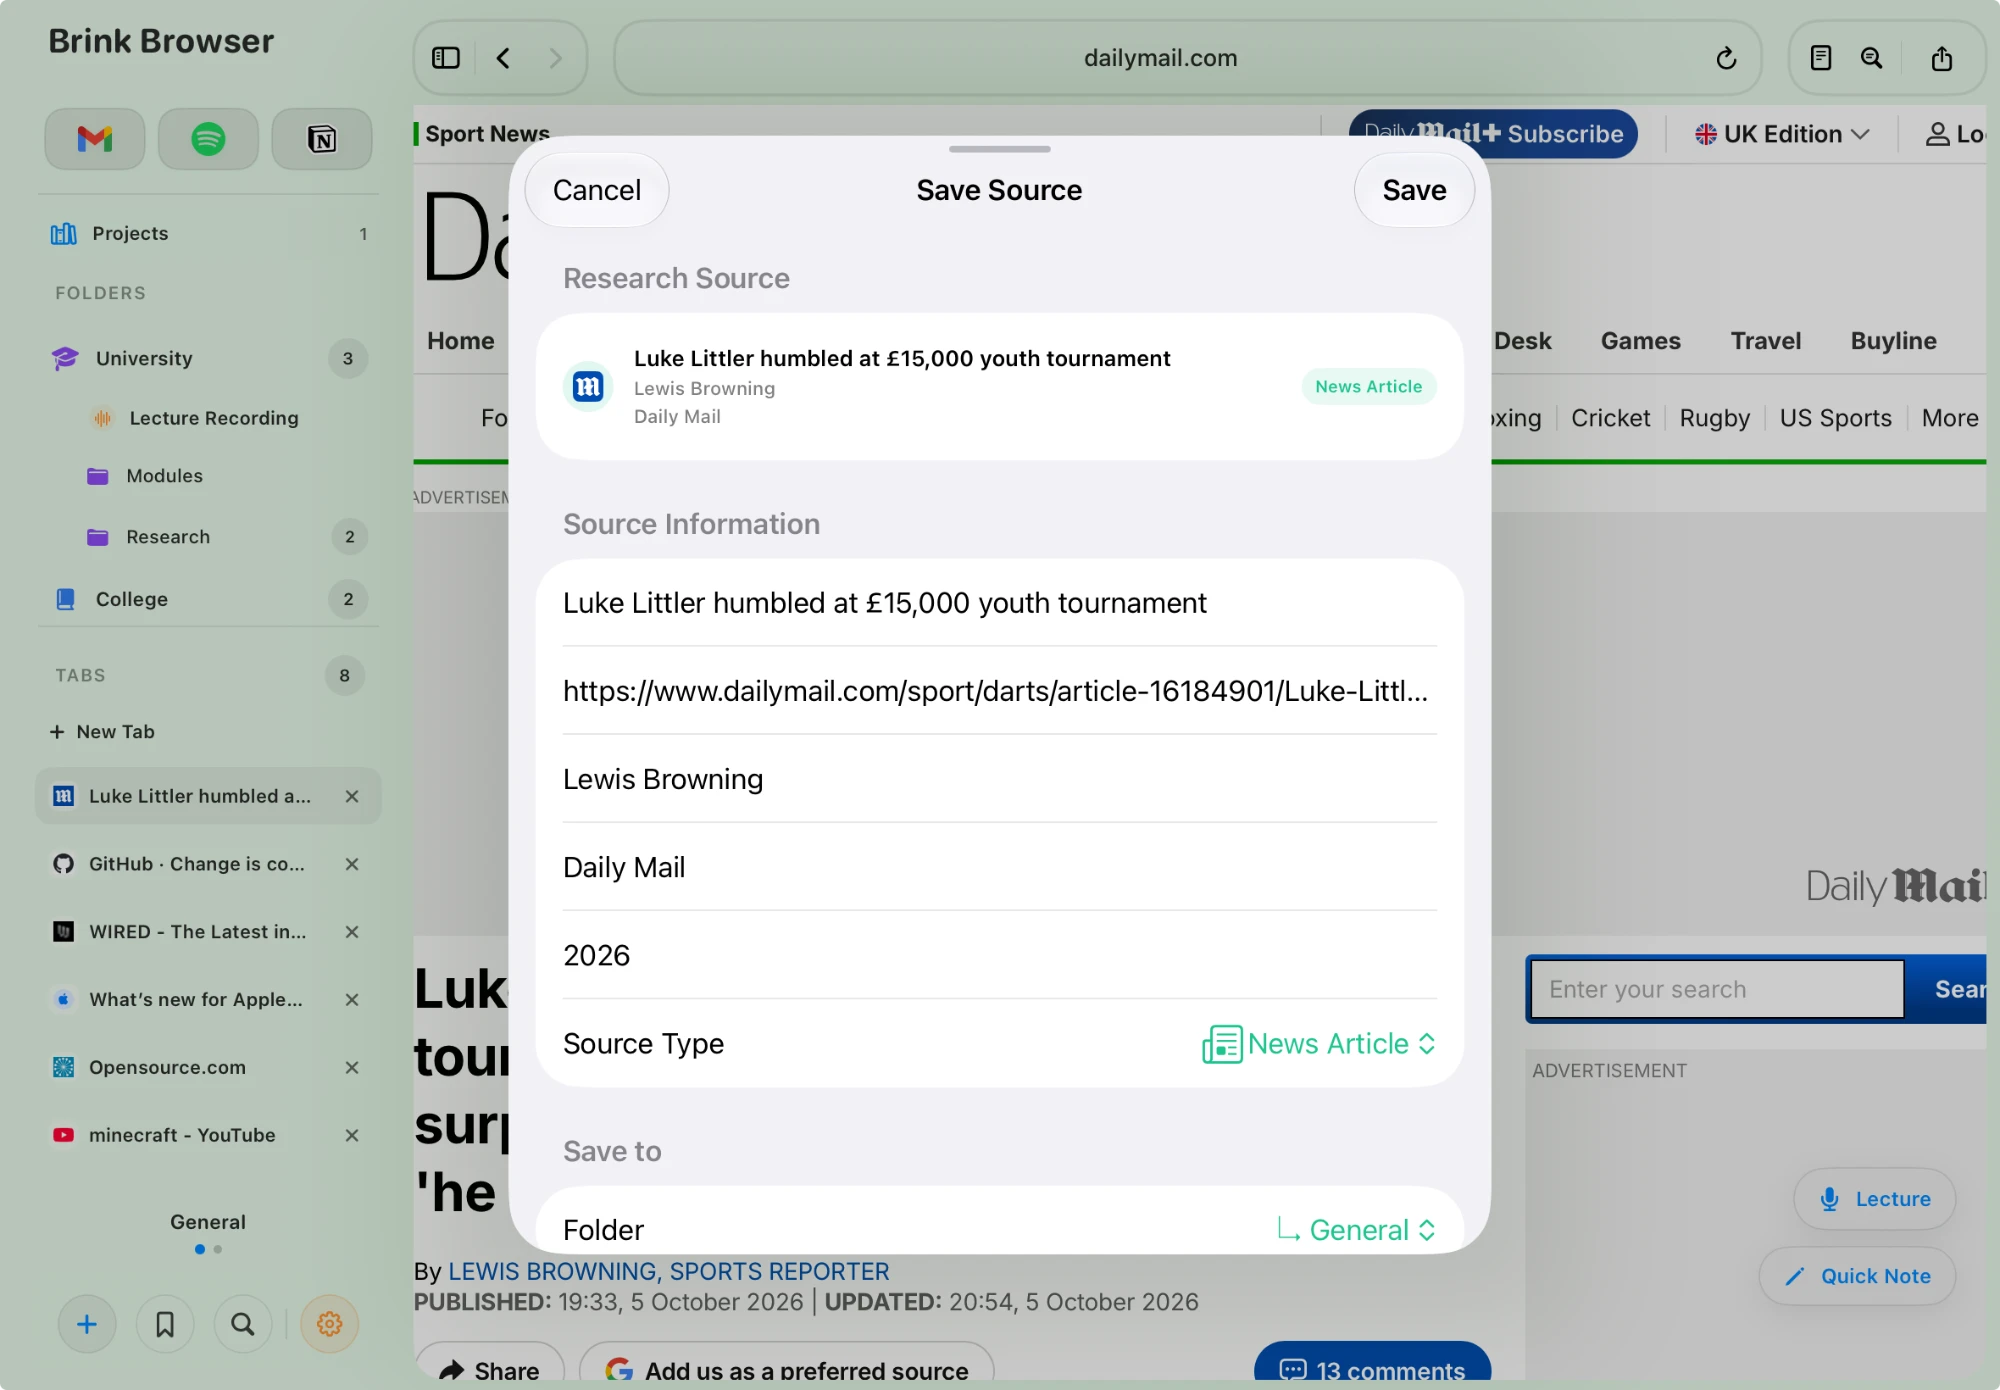The height and width of the screenshot is (1390, 2000).
Task: Close the minecraft YouTube tab
Action: (x=352, y=1135)
